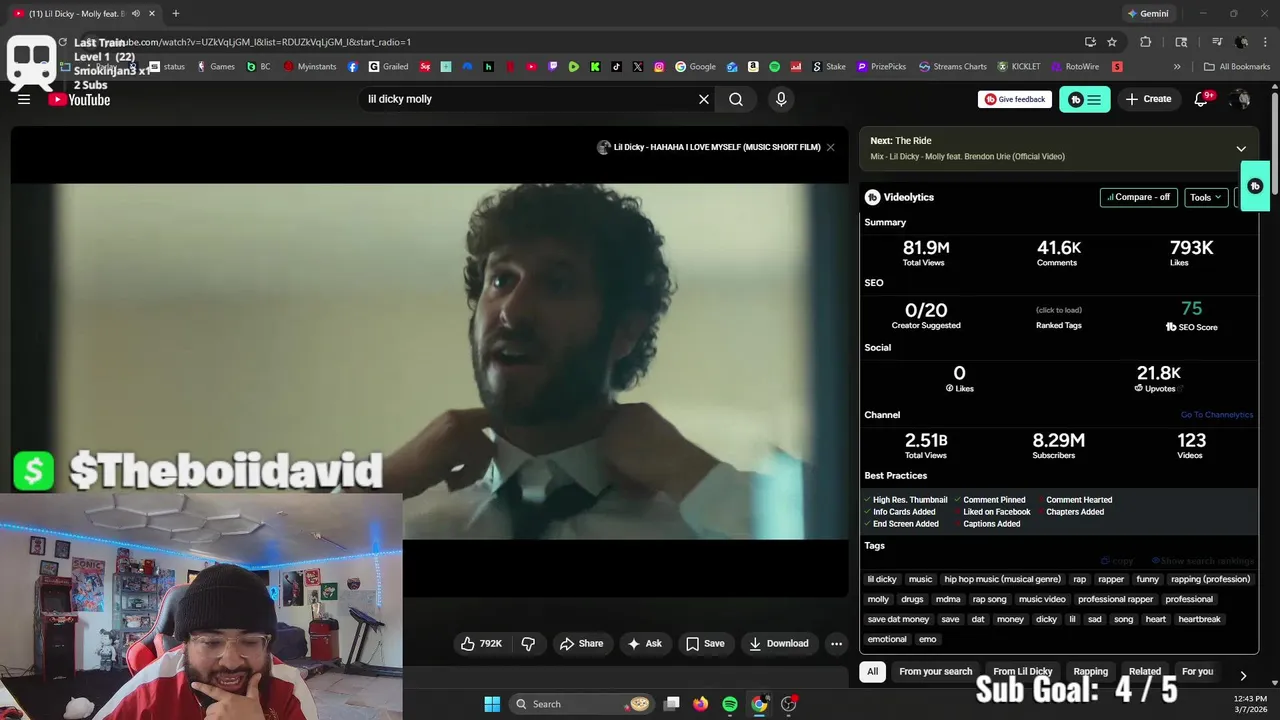Image resolution: width=1280 pixels, height=720 pixels.
Task: Click the Give feedback button
Action: [1015, 99]
